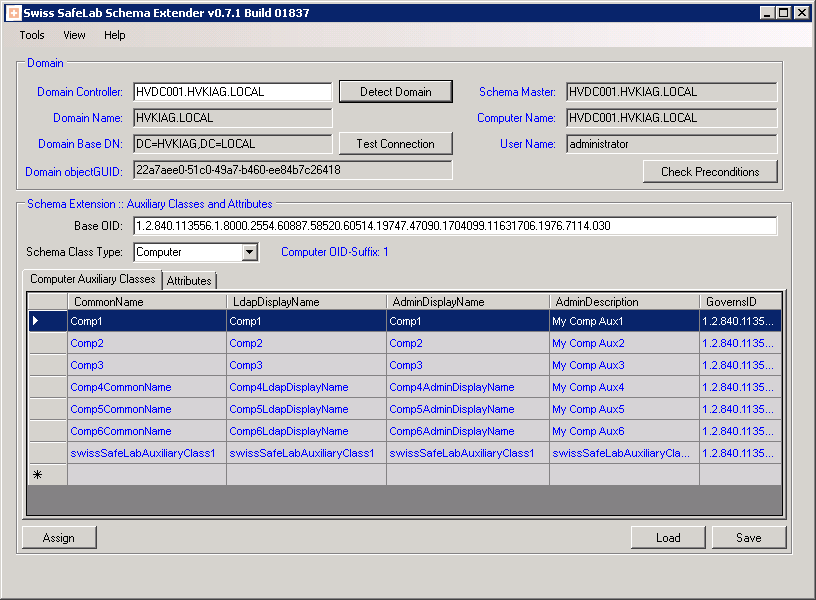Viewport: 816px width, 600px height.
Task: Click the Base OID text field
Action: (x=454, y=226)
